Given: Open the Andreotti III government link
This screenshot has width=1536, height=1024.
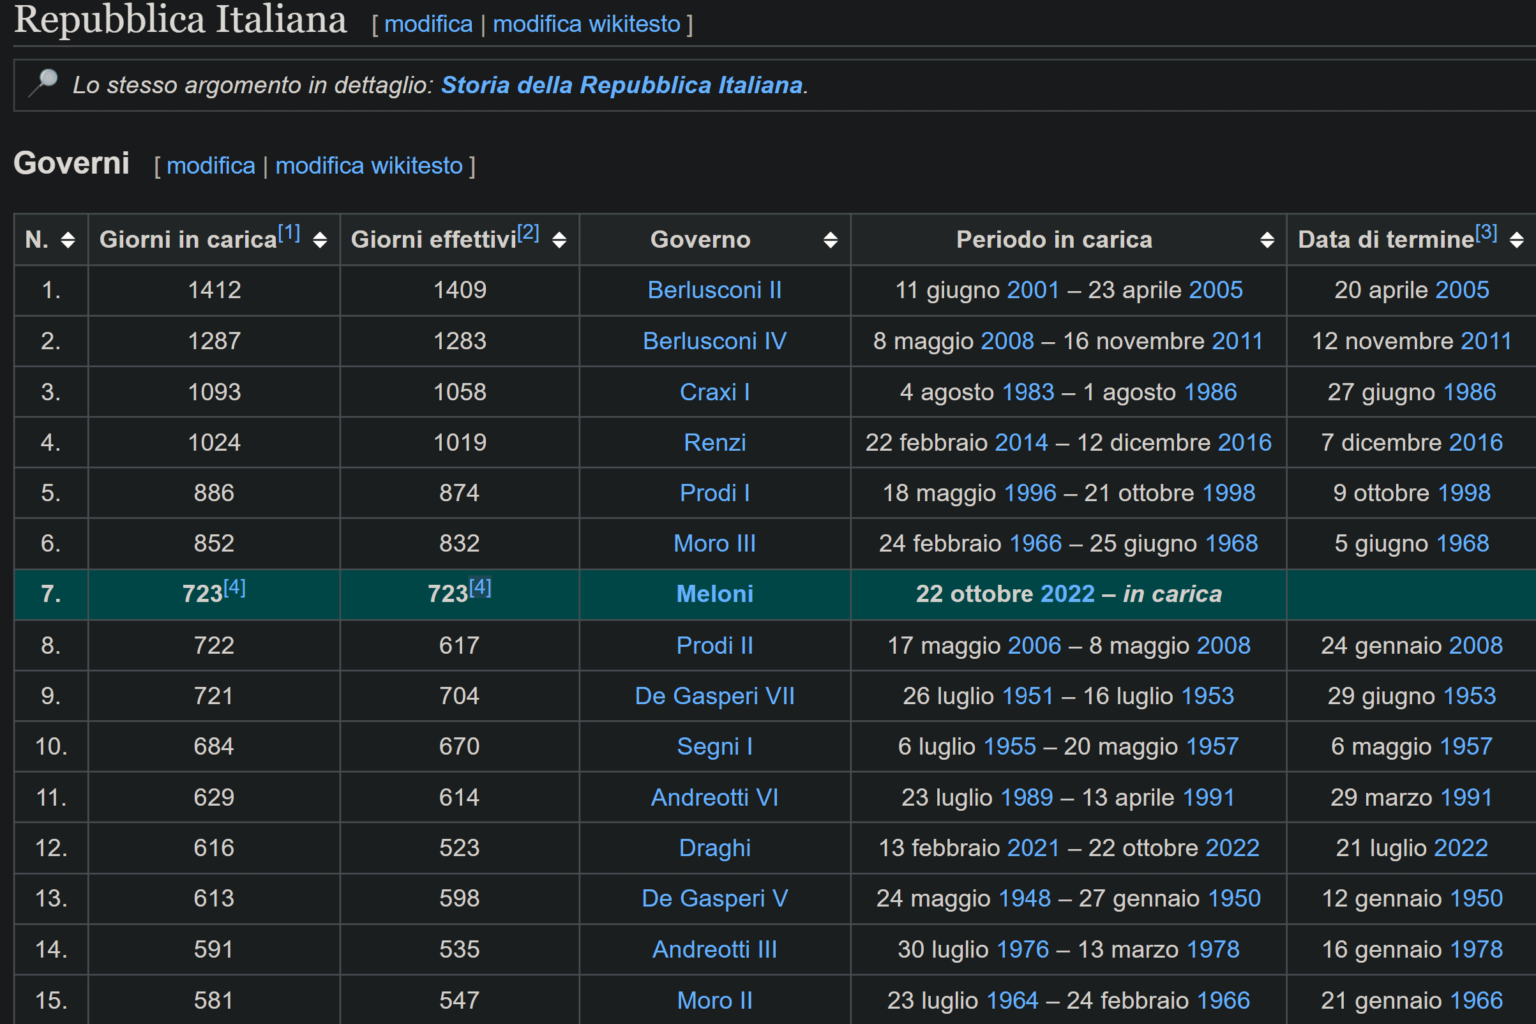Looking at the screenshot, I should coord(715,949).
